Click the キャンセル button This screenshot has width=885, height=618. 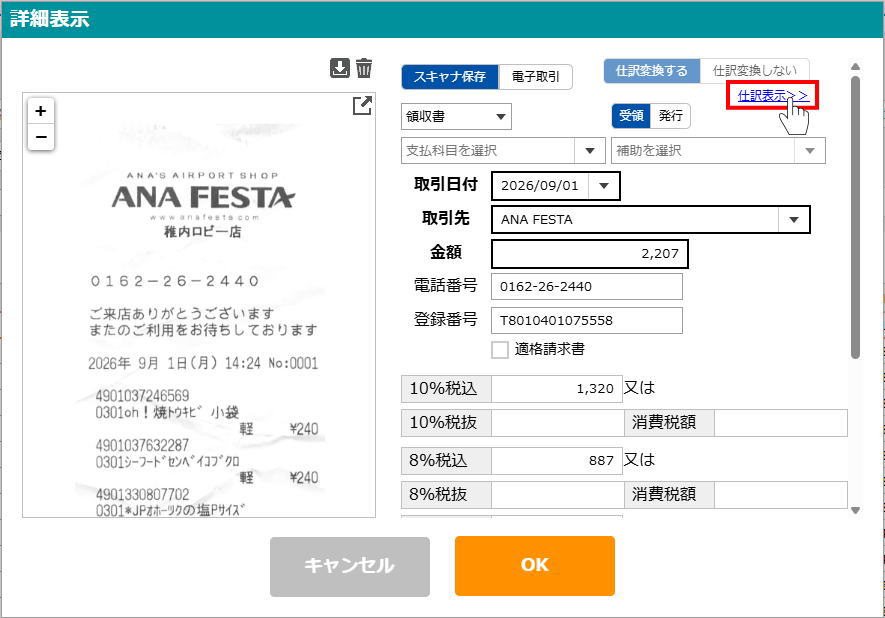(x=349, y=566)
